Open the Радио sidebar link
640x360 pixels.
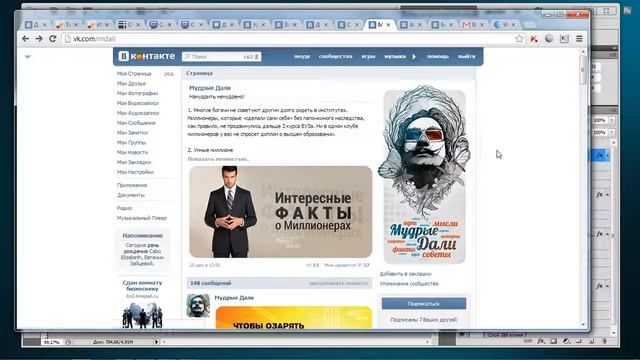(x=124, y=208)
